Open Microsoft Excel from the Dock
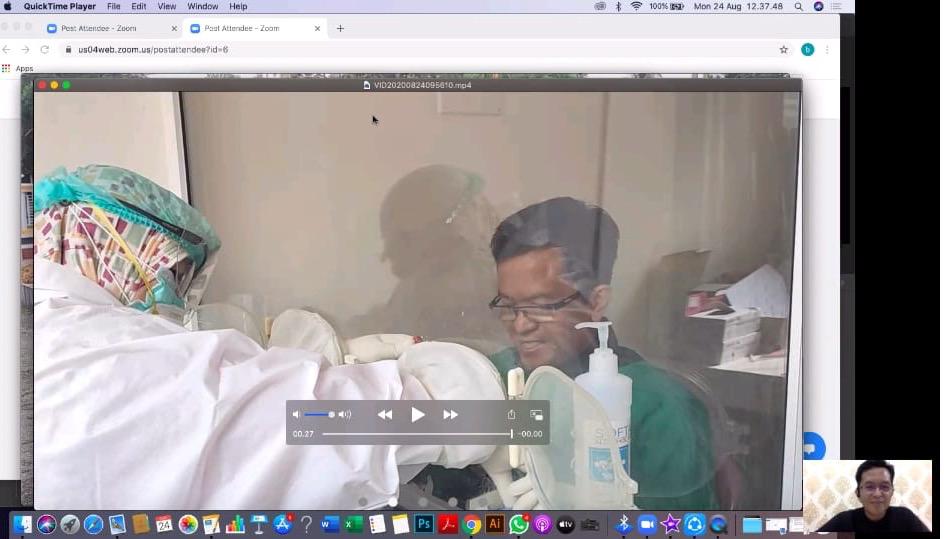This screenshot has height=539, width=944. 353,524
